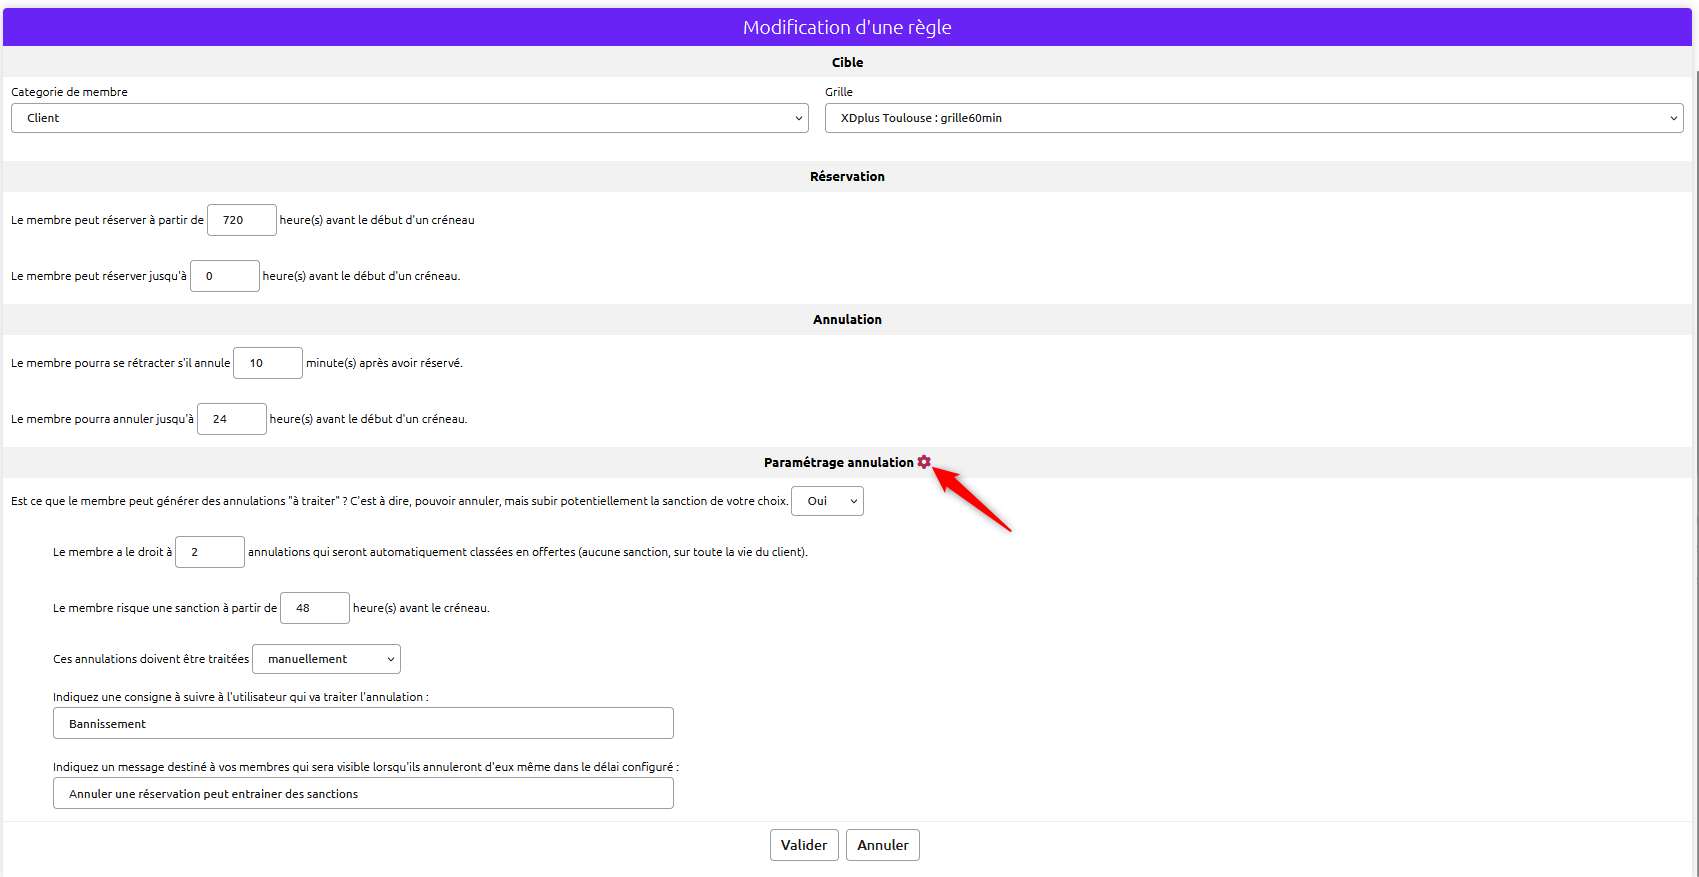The image size is (1699, 877).
Task: Change the manuellement treatment mode dropdown
Action: [326, 659]
